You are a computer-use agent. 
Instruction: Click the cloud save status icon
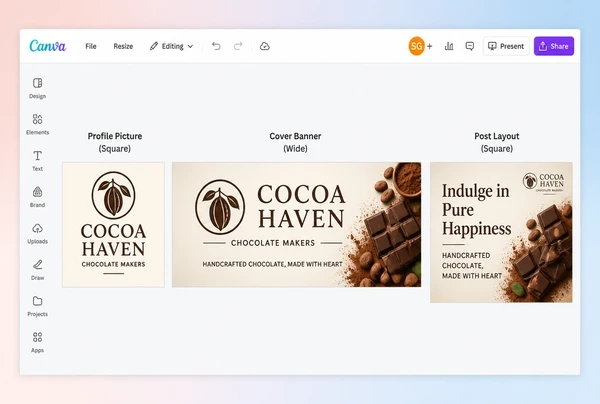tap(264, 46)
